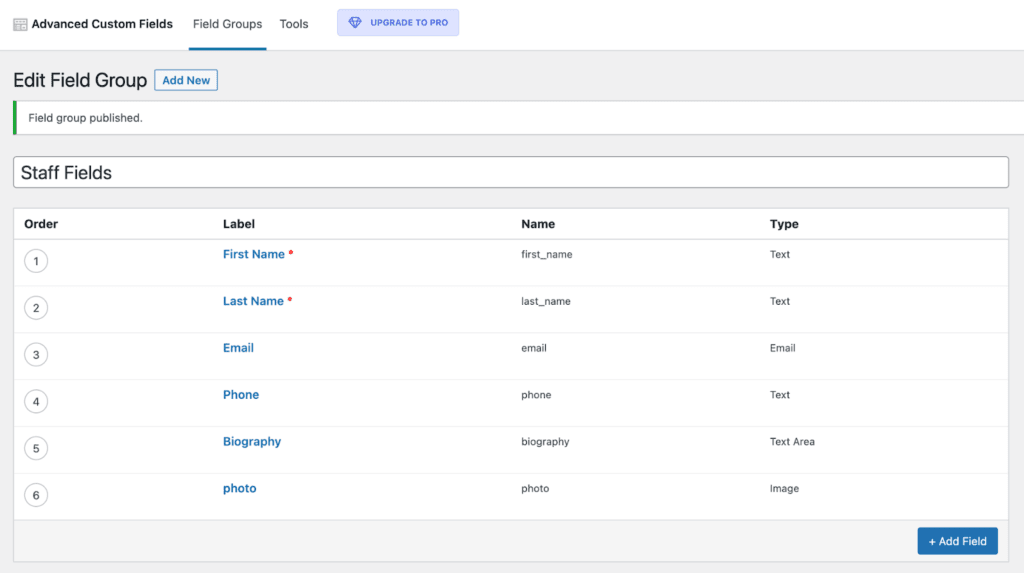Click the order handle numbered 4
Viewport: 1024px width, 573px height.
click(x=36, y=402)
